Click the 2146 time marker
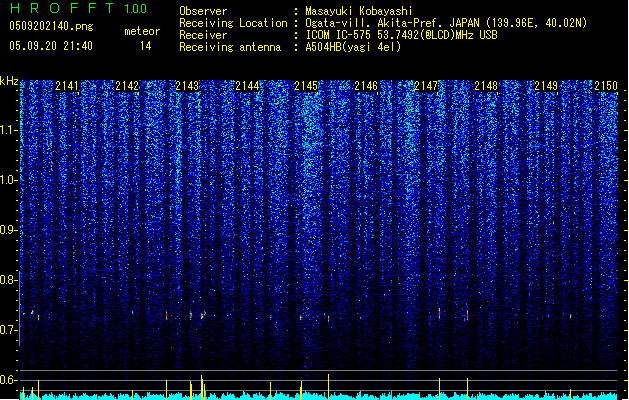The image size is (629, 400). [366, 85]
